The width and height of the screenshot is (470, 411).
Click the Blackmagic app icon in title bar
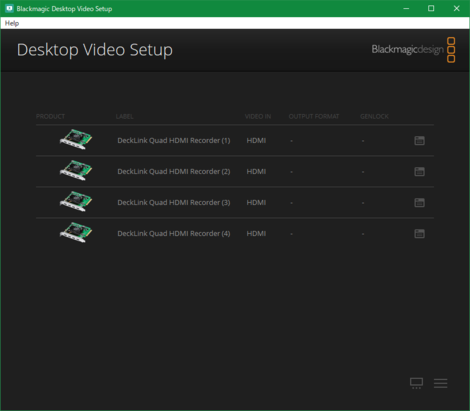[9, 8]
